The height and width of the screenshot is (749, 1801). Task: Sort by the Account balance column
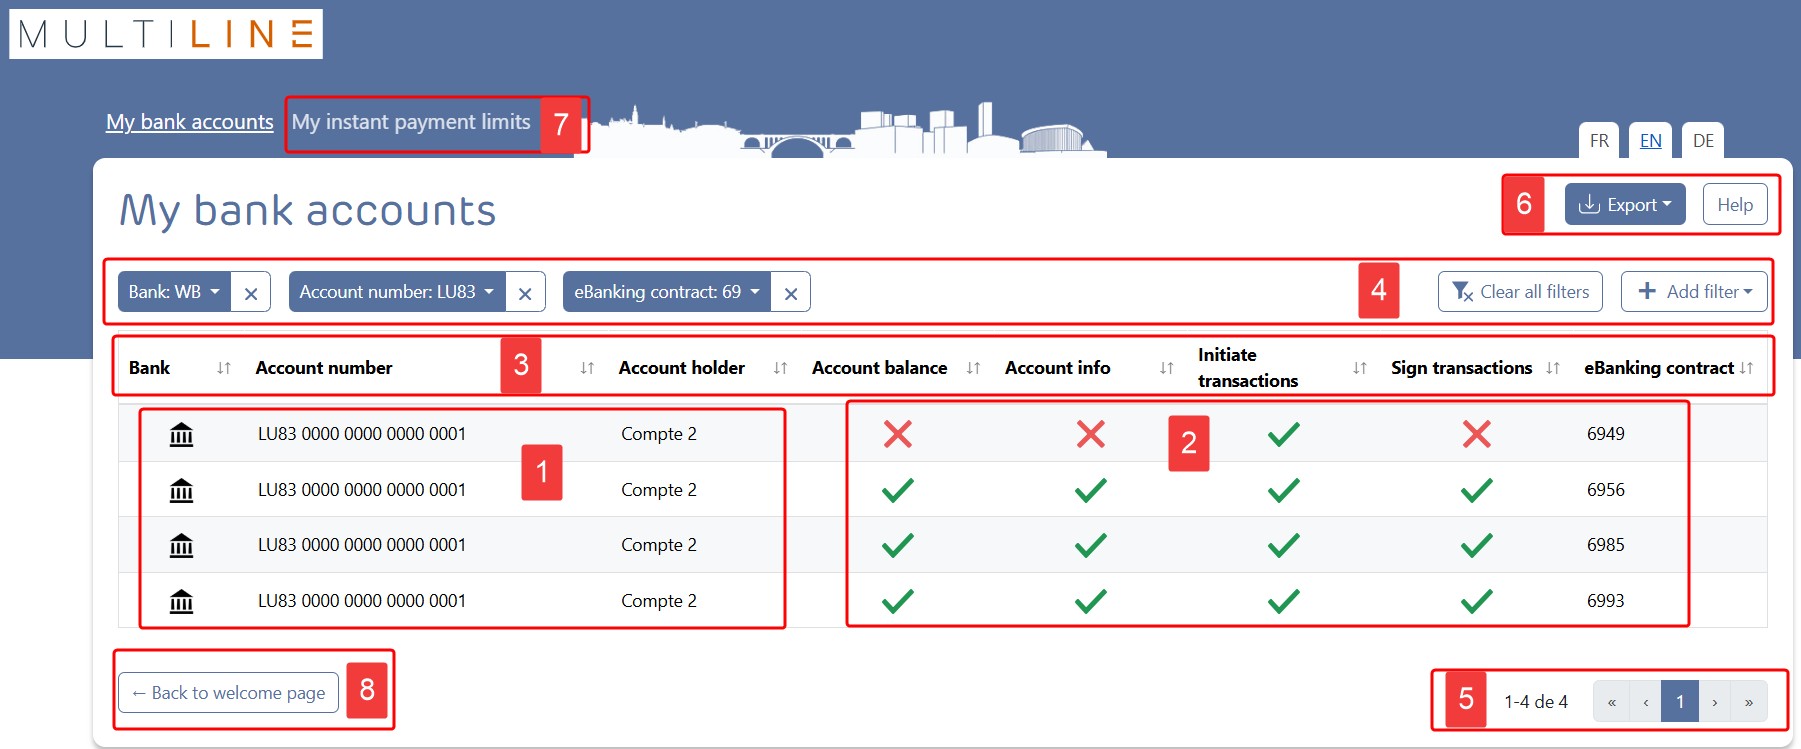tap(973, 368)
